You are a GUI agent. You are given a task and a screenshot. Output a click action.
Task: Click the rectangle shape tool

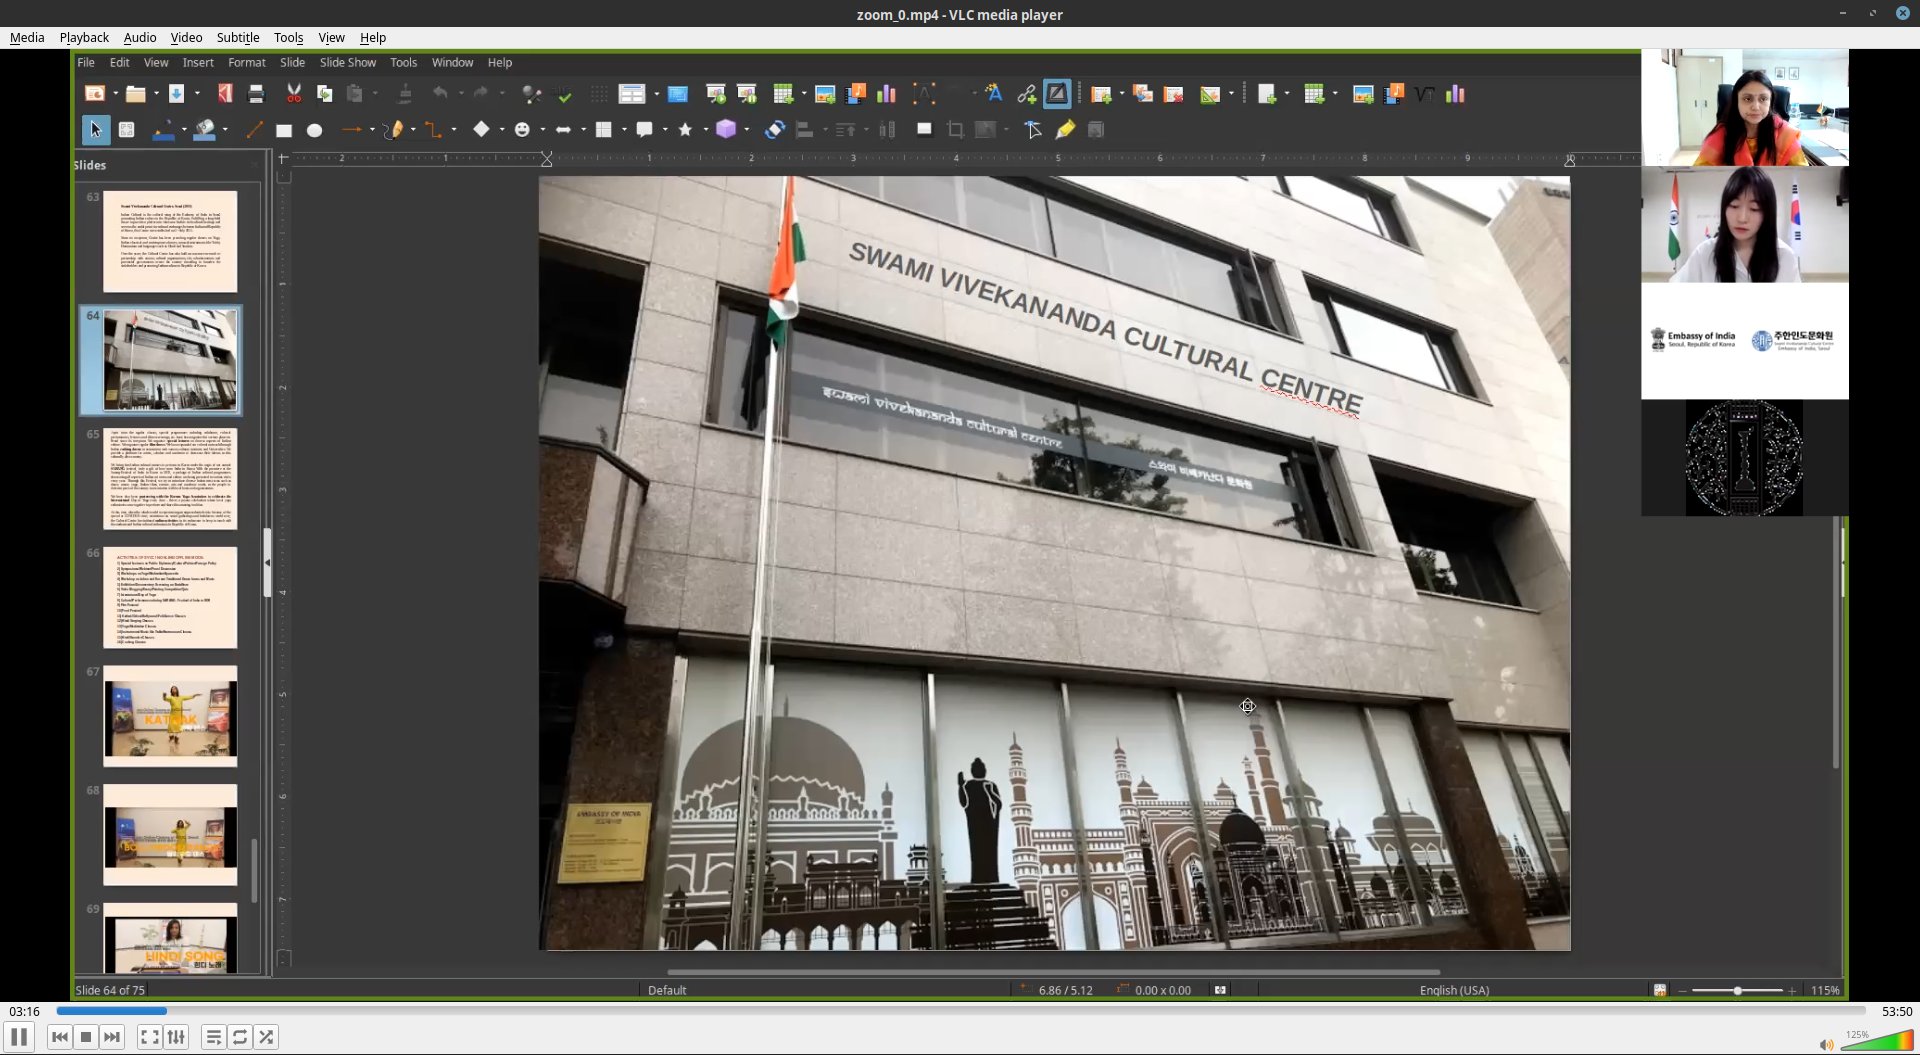coord(284,130)
